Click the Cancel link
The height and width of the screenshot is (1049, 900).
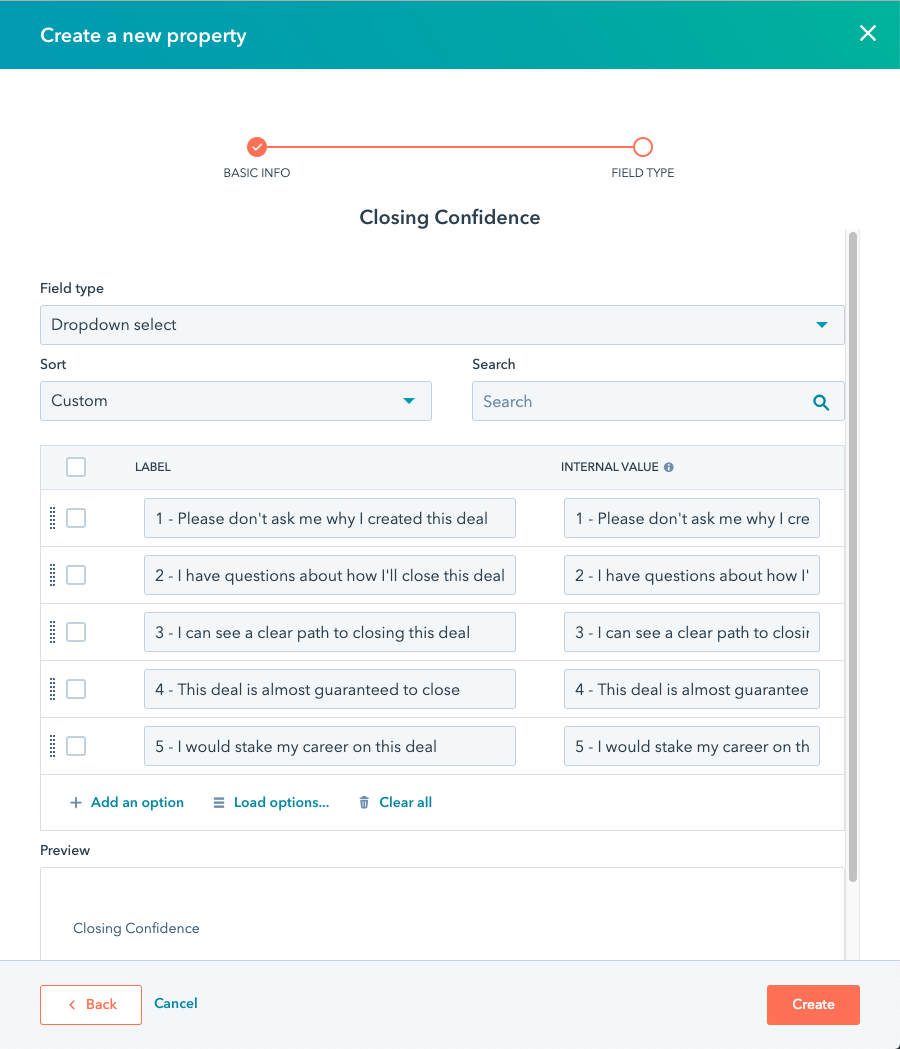[x=176, y=1003]
